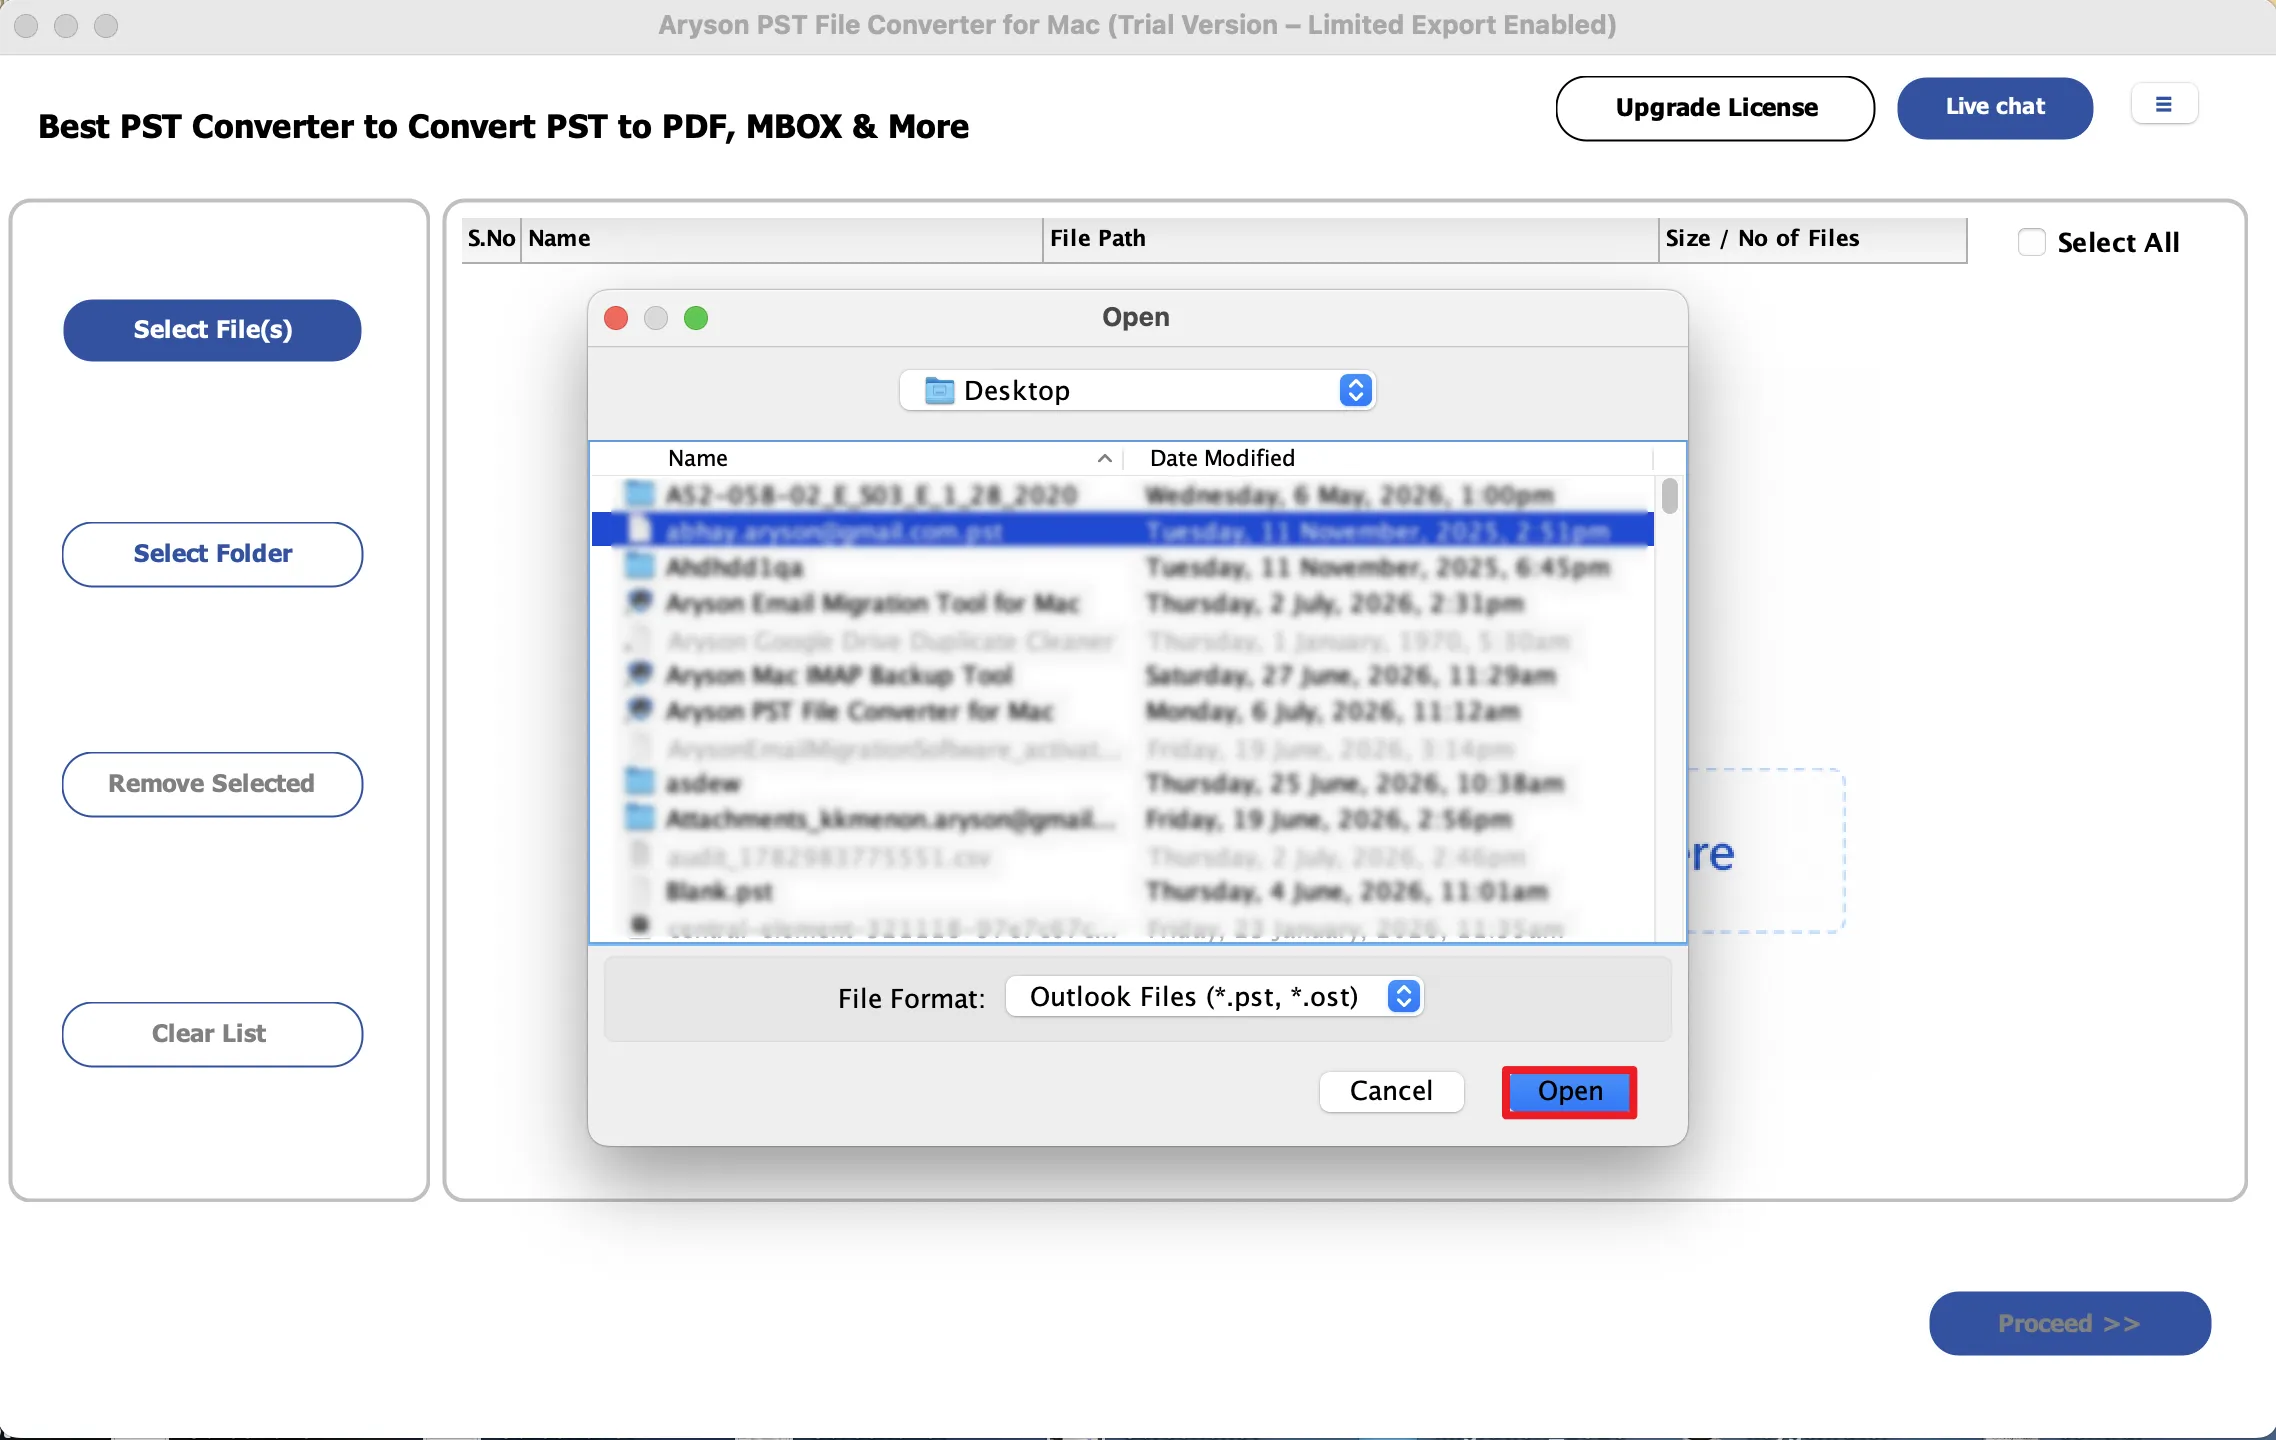This screenshot has width=2276, height=1440.
Task: Click the asdew folder icon
Action: point(639,782)
